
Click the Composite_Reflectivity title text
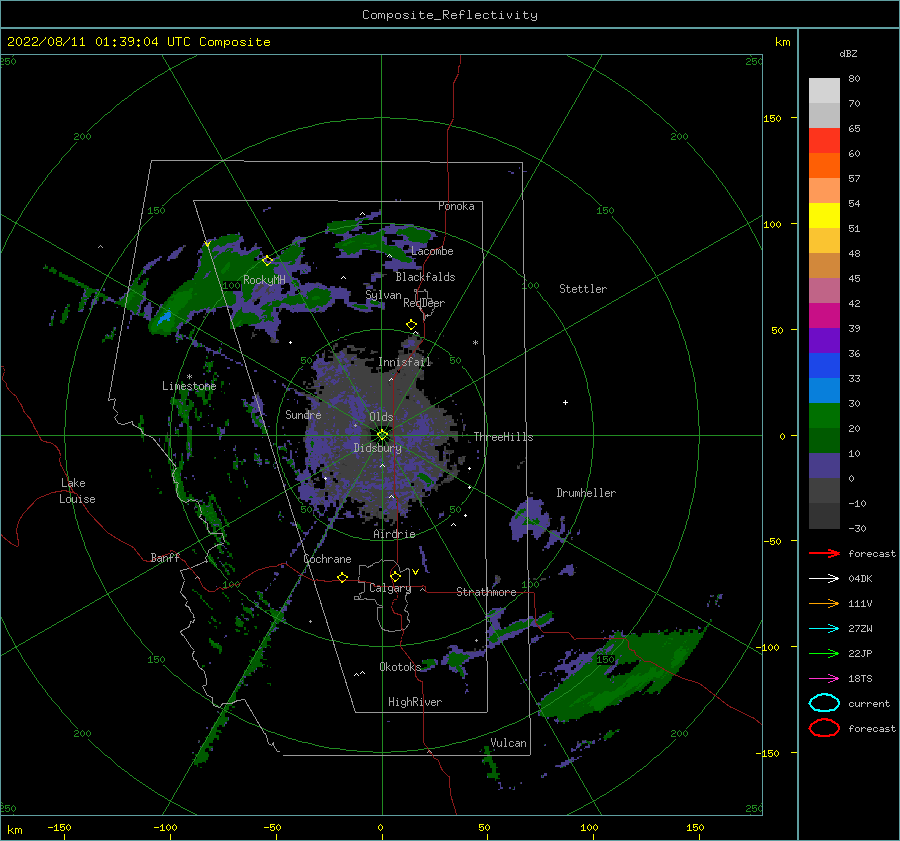[x=450, y=15]
